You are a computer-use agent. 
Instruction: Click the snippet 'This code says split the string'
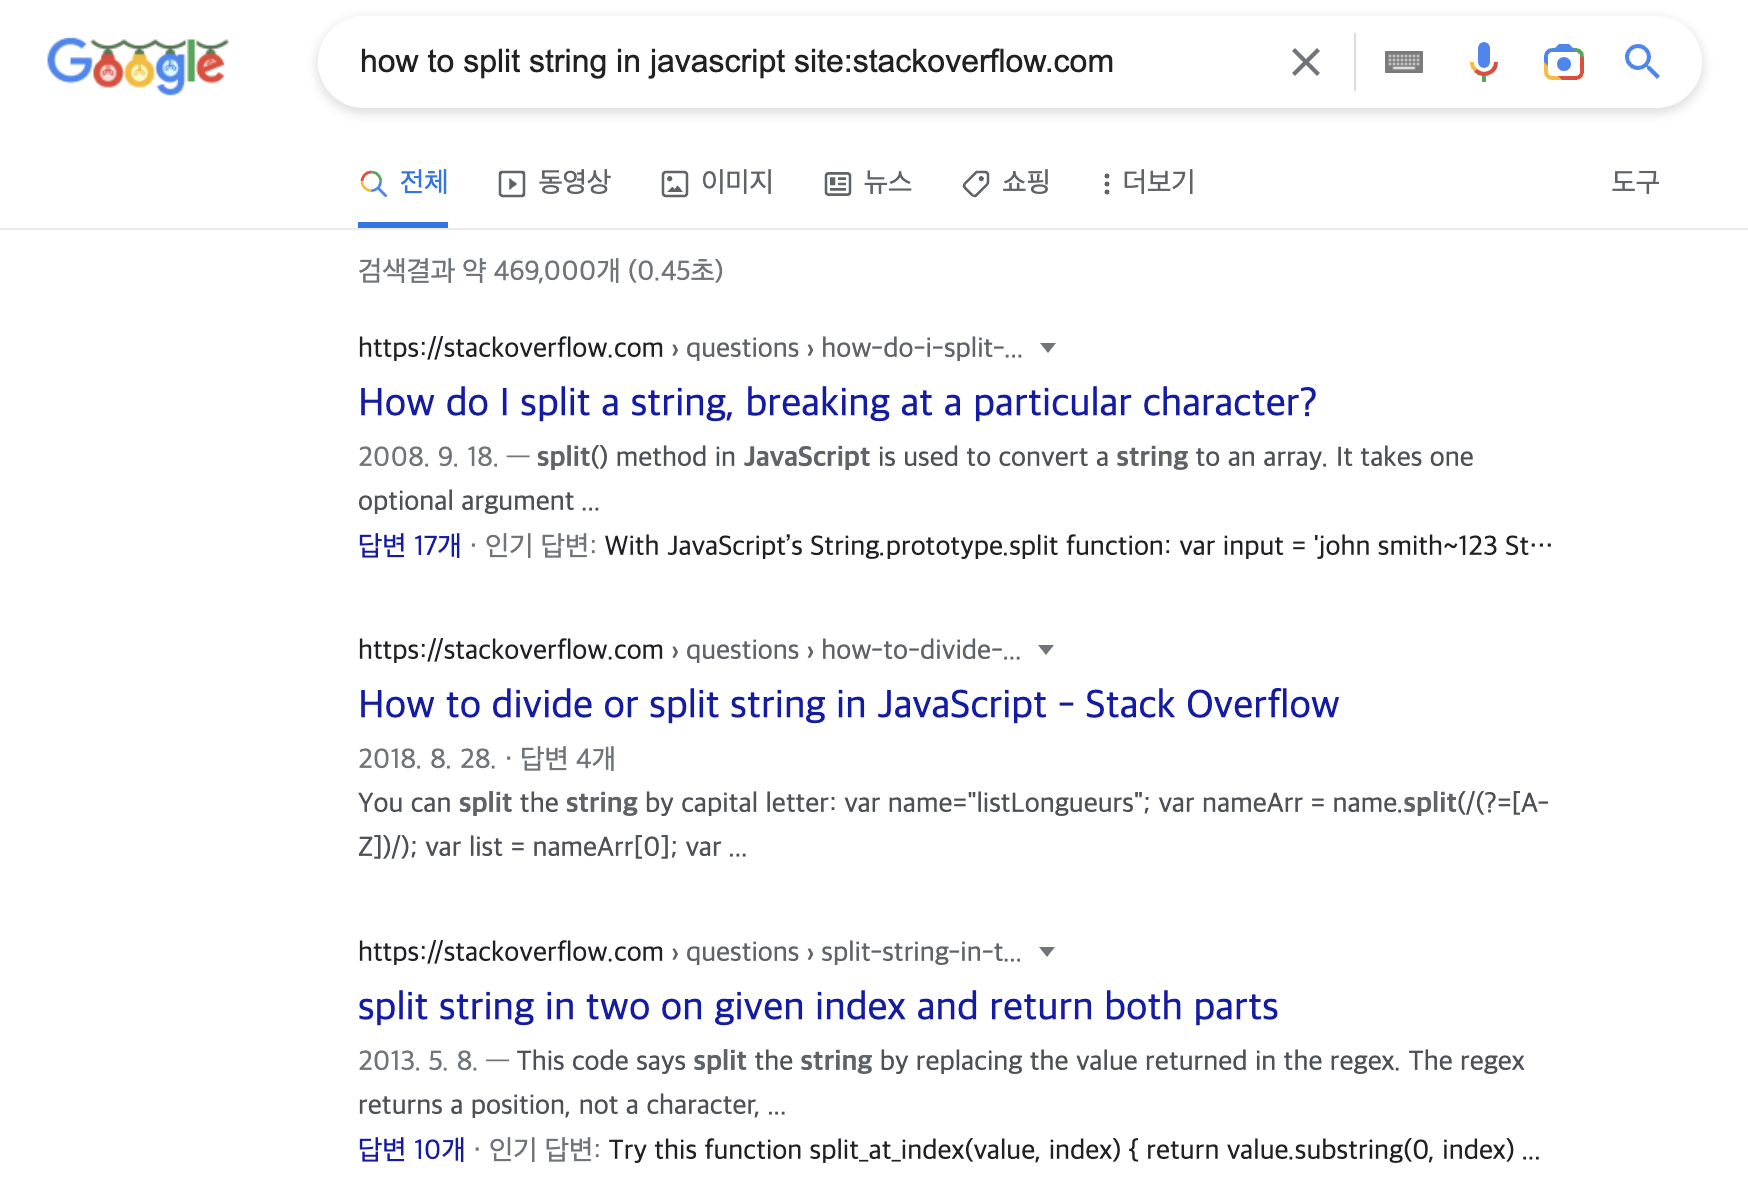[x=941, y=1083]
